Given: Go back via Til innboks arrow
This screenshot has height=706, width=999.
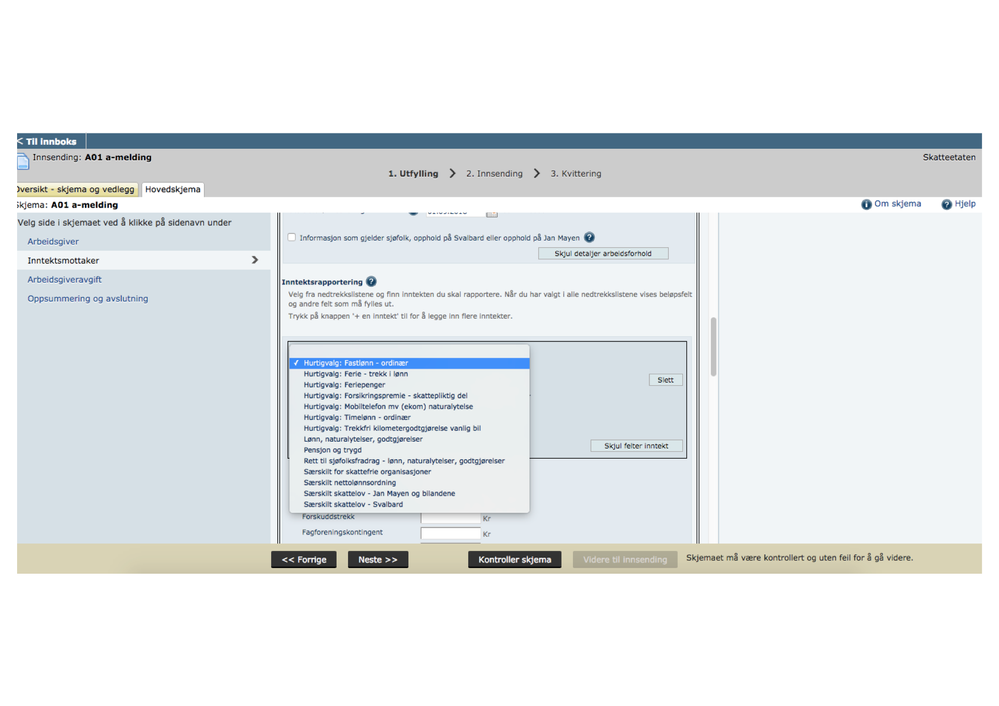Looking at the screenshot, I should click(x=20, y=141).
